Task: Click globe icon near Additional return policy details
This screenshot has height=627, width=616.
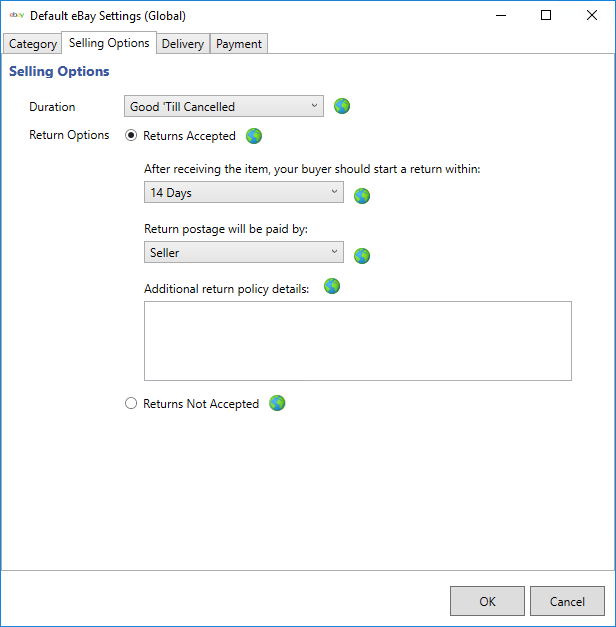Action: 332,287
